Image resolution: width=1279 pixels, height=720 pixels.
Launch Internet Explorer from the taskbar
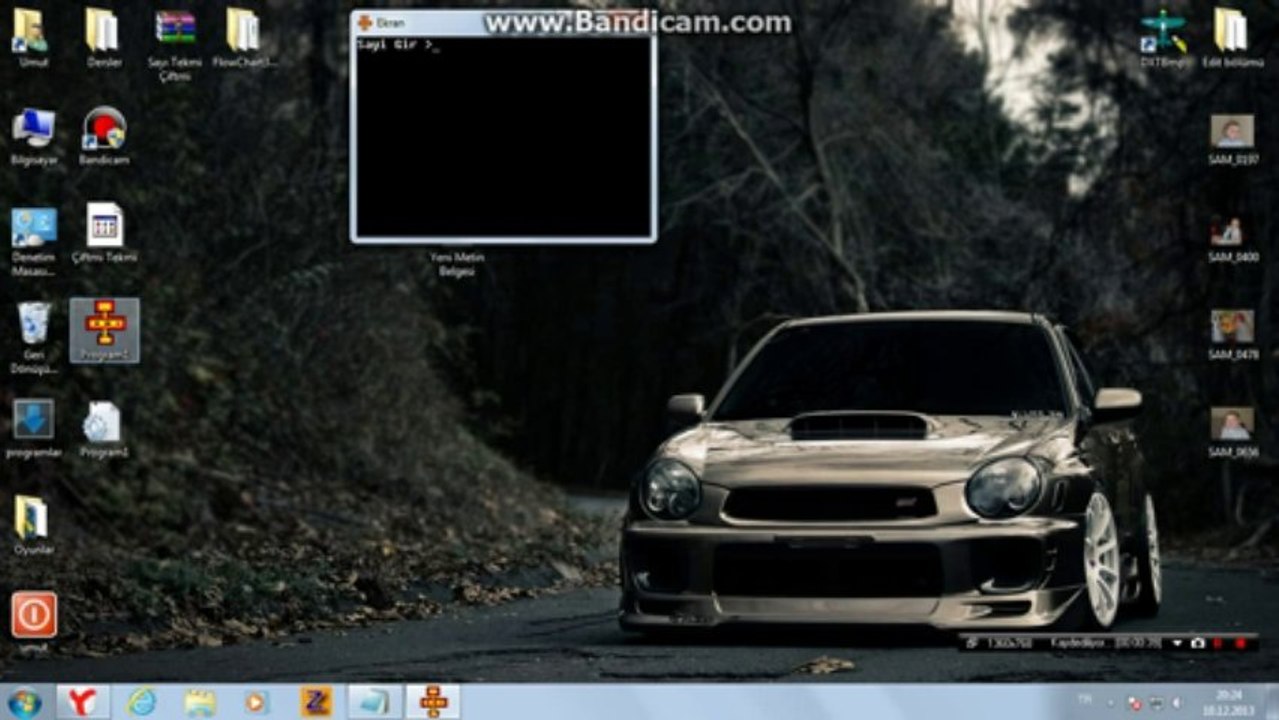tap(142, 702)
